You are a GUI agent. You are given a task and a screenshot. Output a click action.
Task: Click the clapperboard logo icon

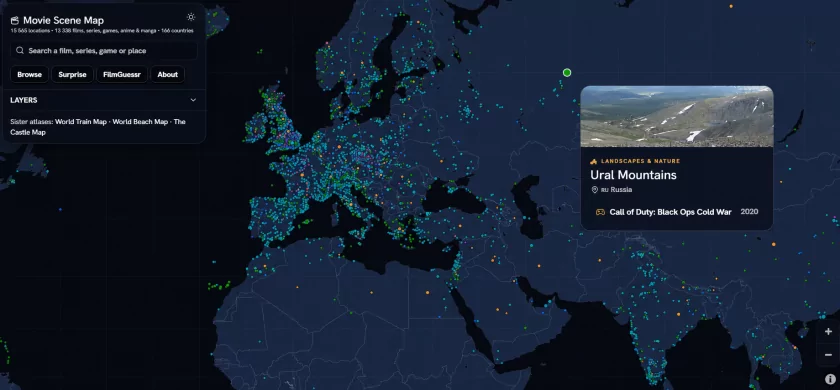tap(14, 20)
